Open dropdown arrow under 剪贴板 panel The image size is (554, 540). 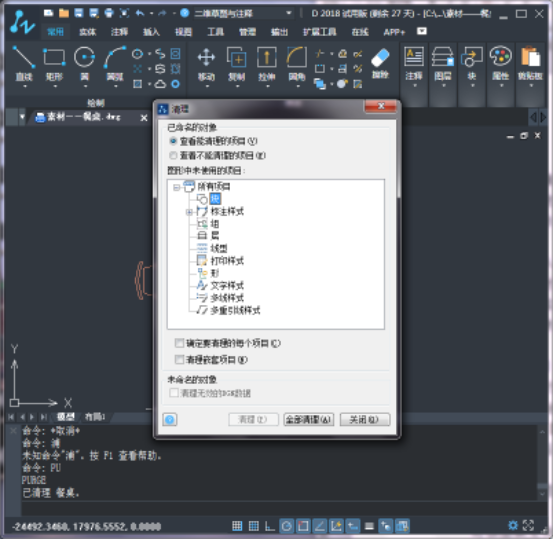coord(531,86)
